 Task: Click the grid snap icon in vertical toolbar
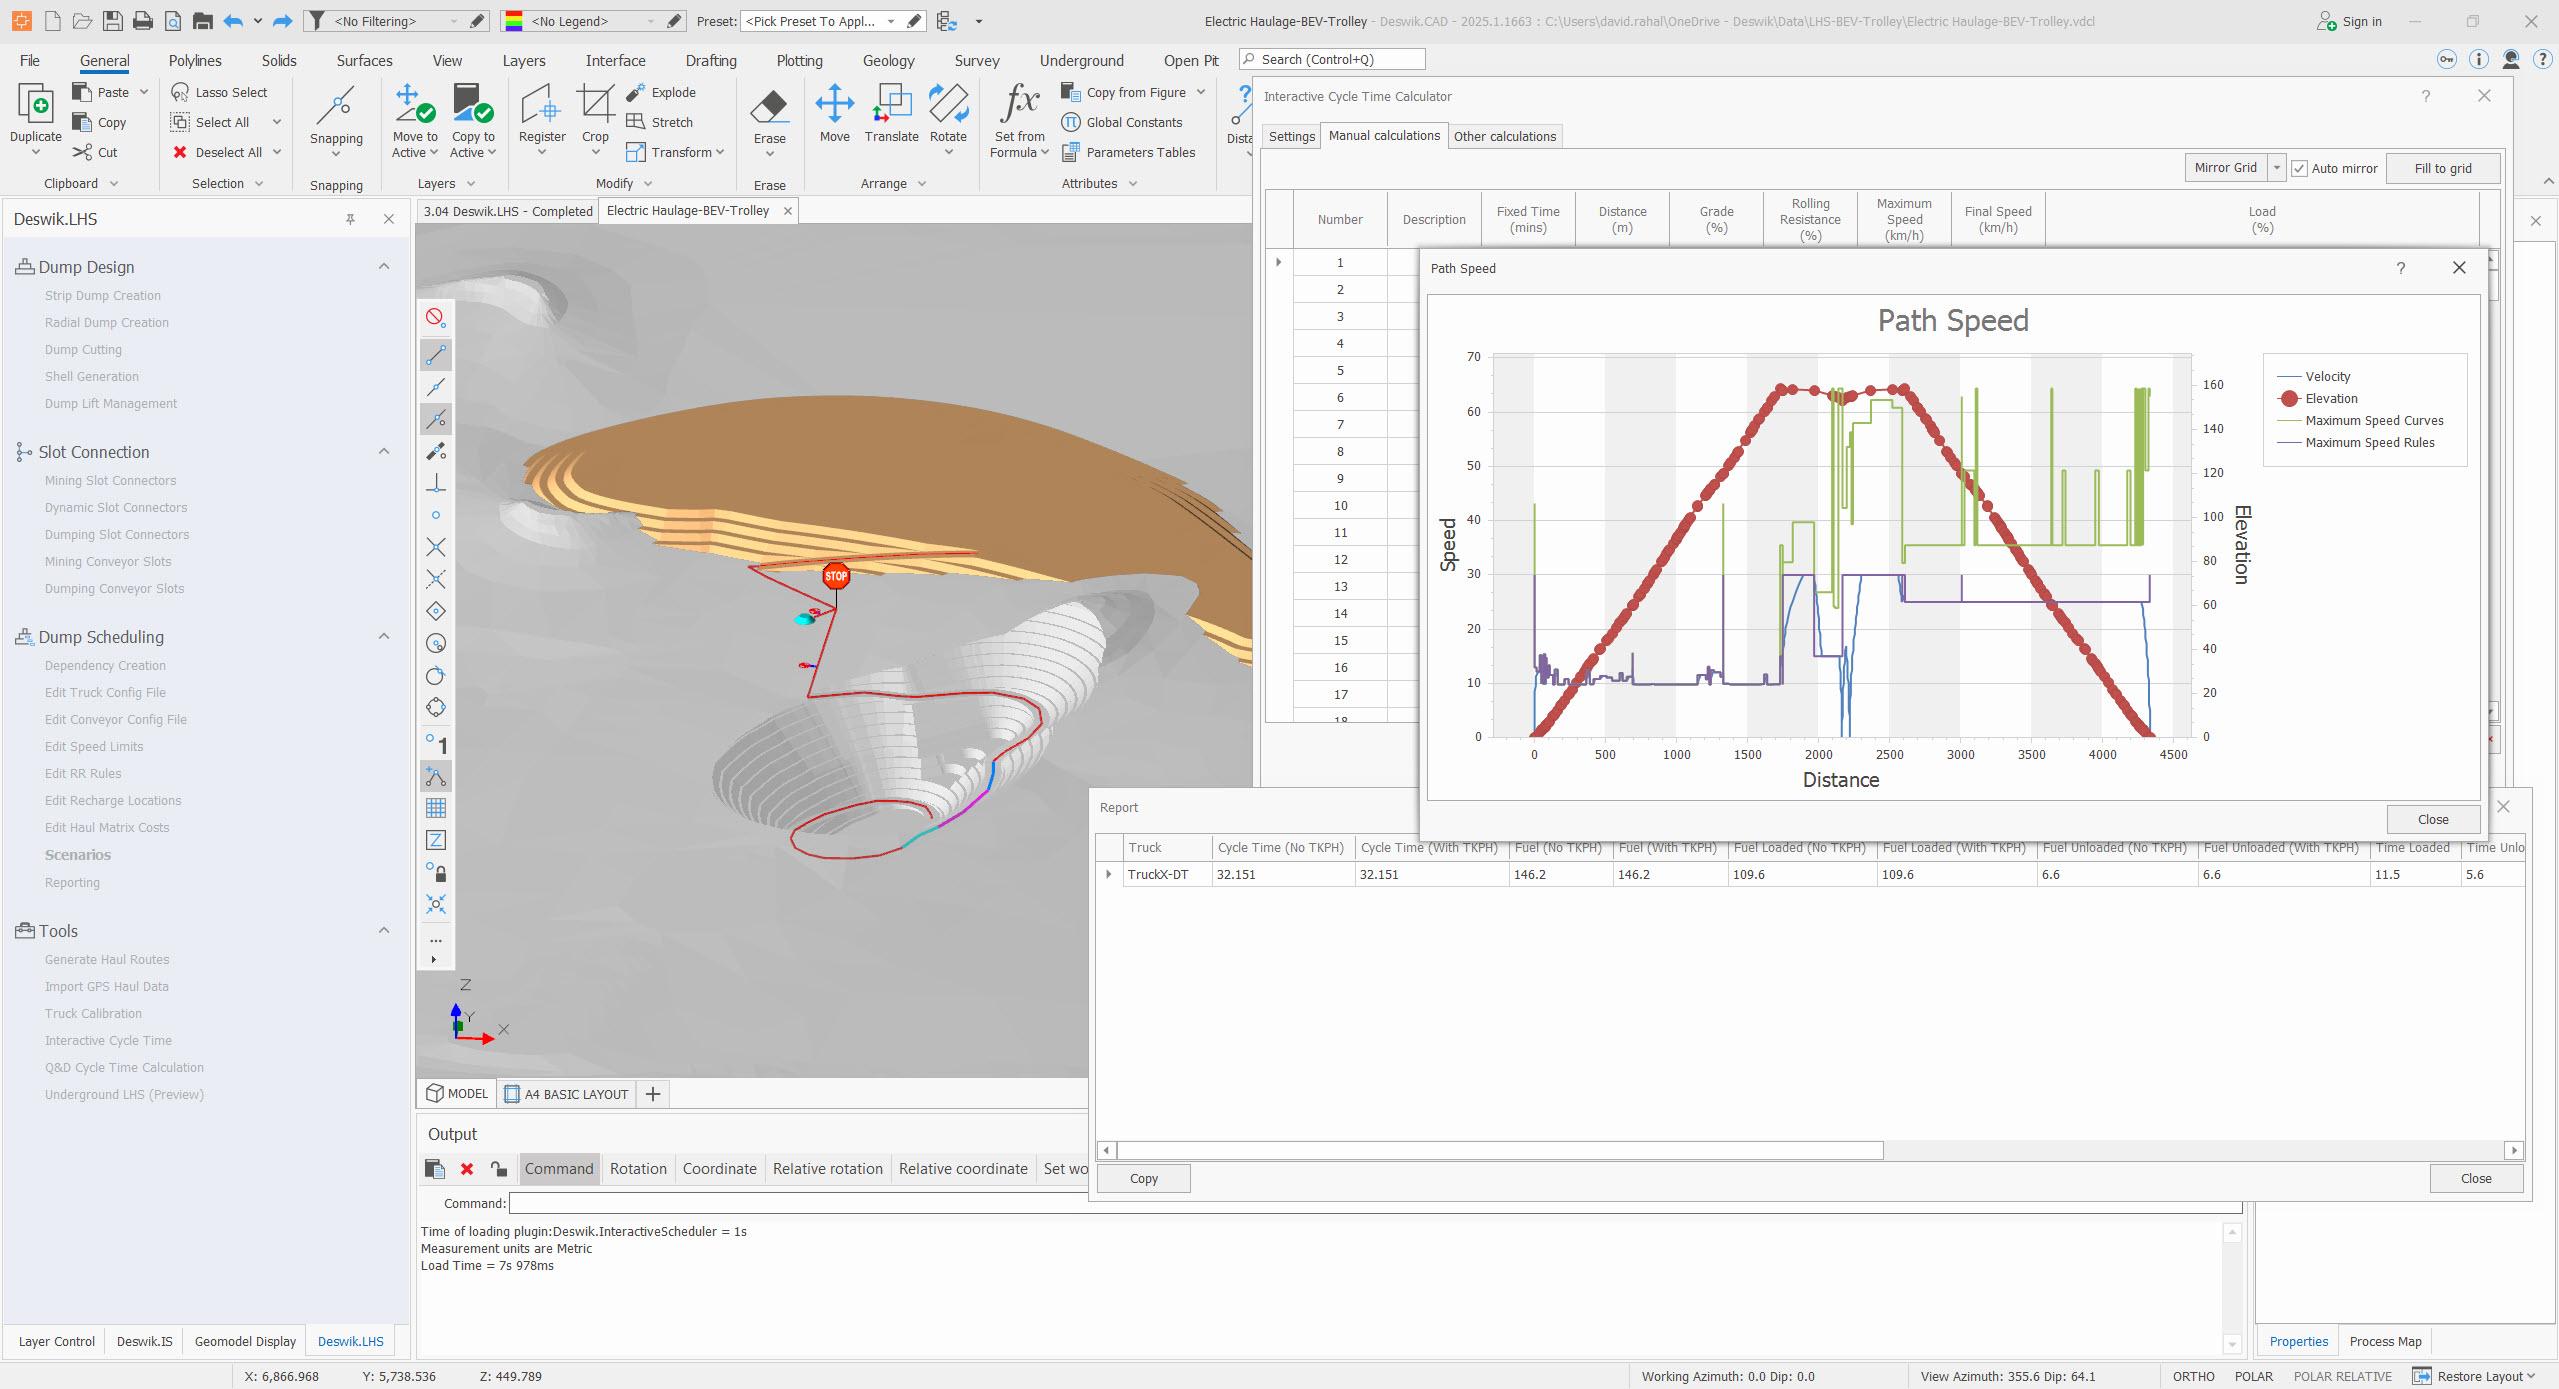pos(436,808)
